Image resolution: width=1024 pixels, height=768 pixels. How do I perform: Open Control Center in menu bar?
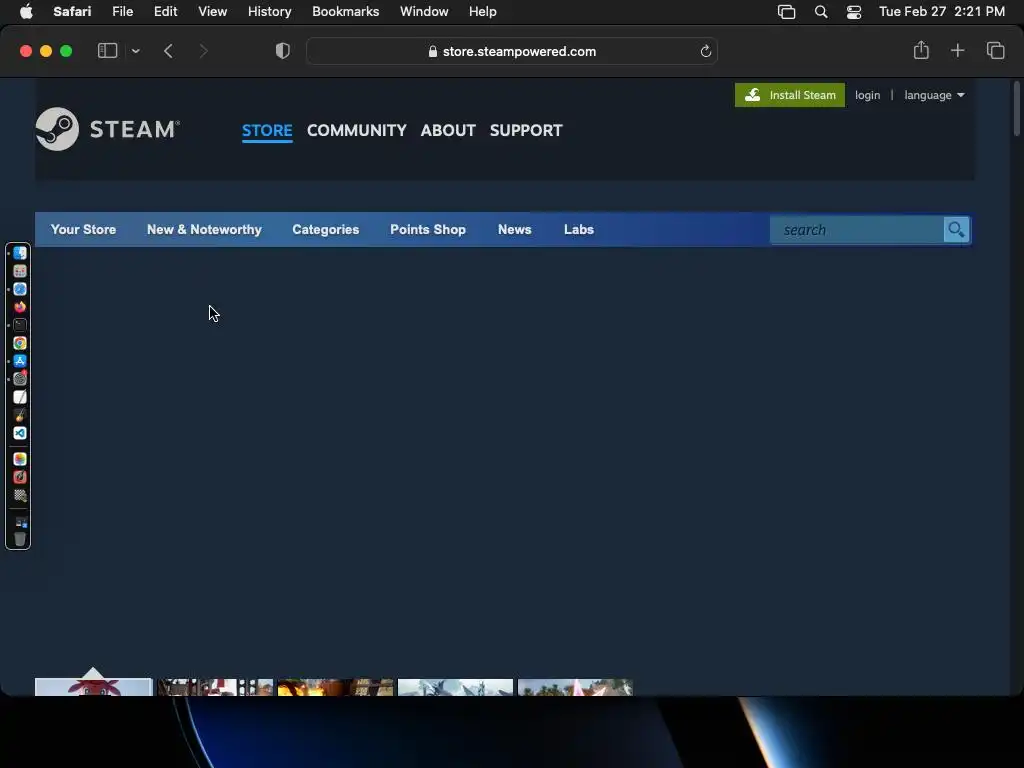[854, 12]
